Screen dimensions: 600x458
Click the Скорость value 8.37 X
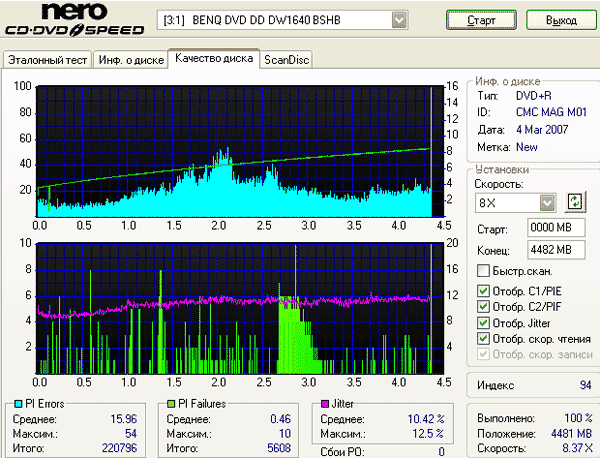(x=577, y=448)
